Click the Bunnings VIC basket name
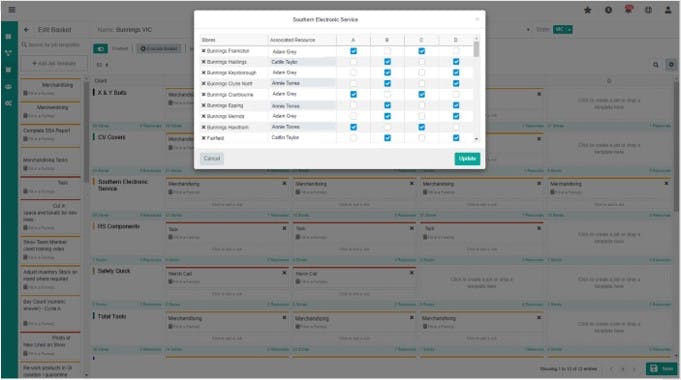The width and height of the screenshot is (681, 380). point(133,30)
